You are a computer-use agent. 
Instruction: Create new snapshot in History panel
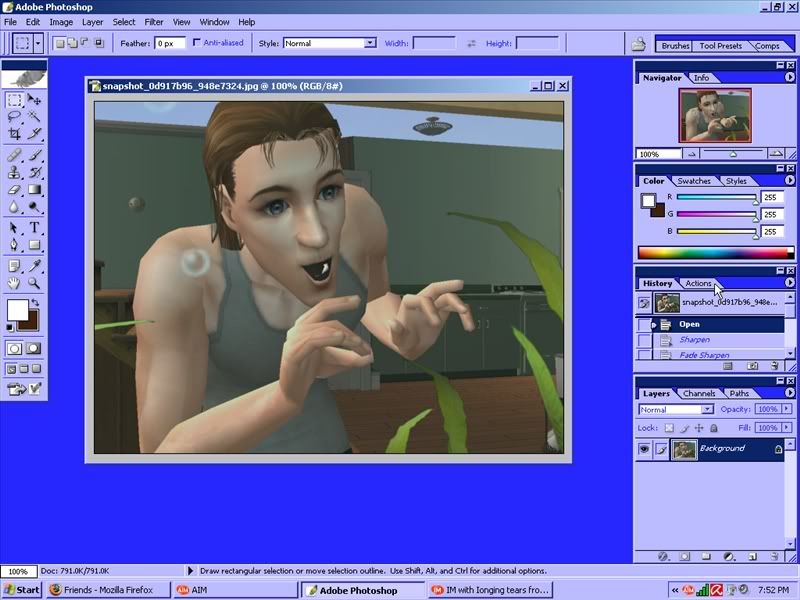(752, 366)
